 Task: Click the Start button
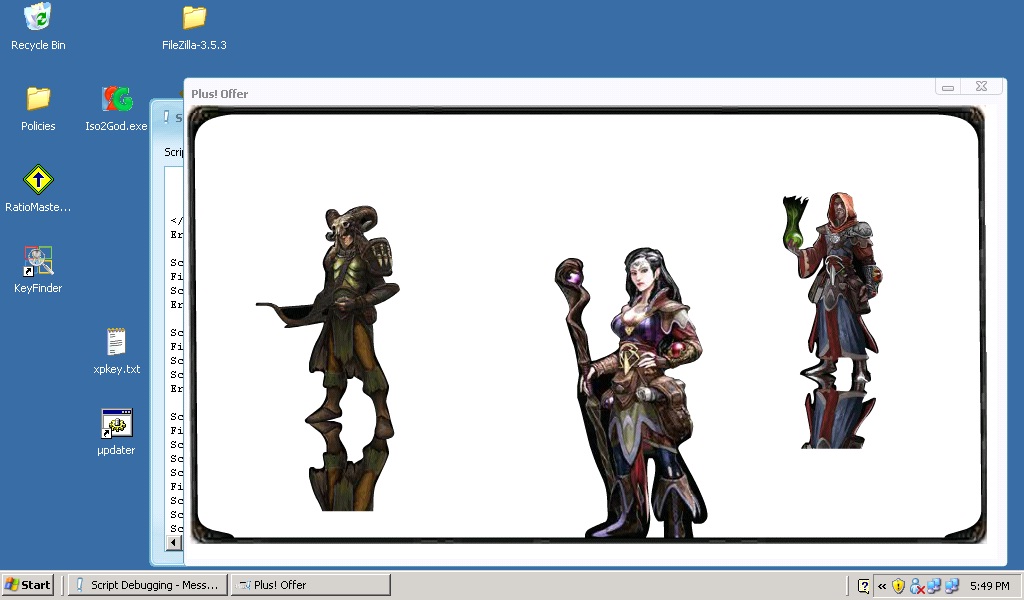pos(28,585)
